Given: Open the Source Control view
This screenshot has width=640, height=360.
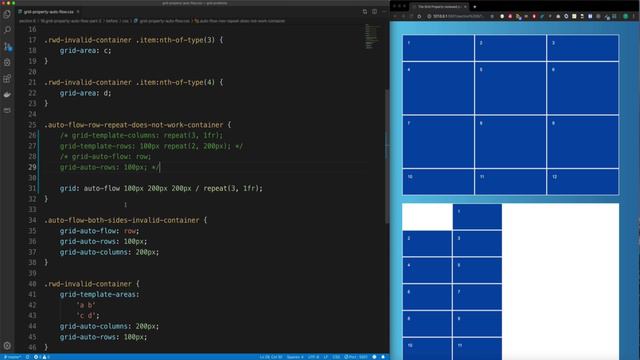Looking at the screenshot, I should [7, 46].
